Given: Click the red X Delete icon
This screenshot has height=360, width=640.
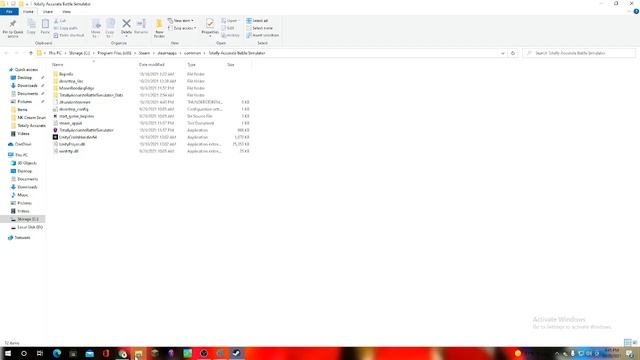Looking at the screenshot, I should point(126,23).
